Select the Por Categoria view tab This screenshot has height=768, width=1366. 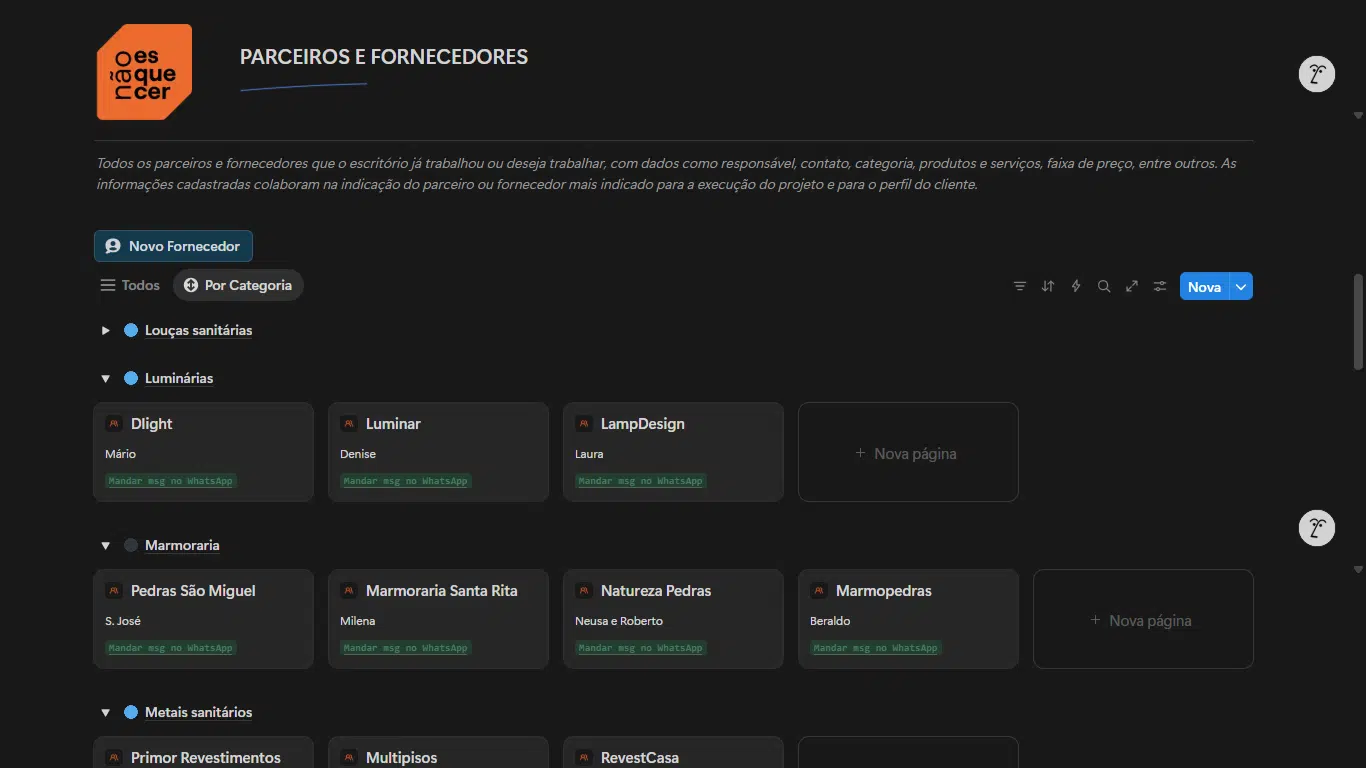[x=238, y=285]
